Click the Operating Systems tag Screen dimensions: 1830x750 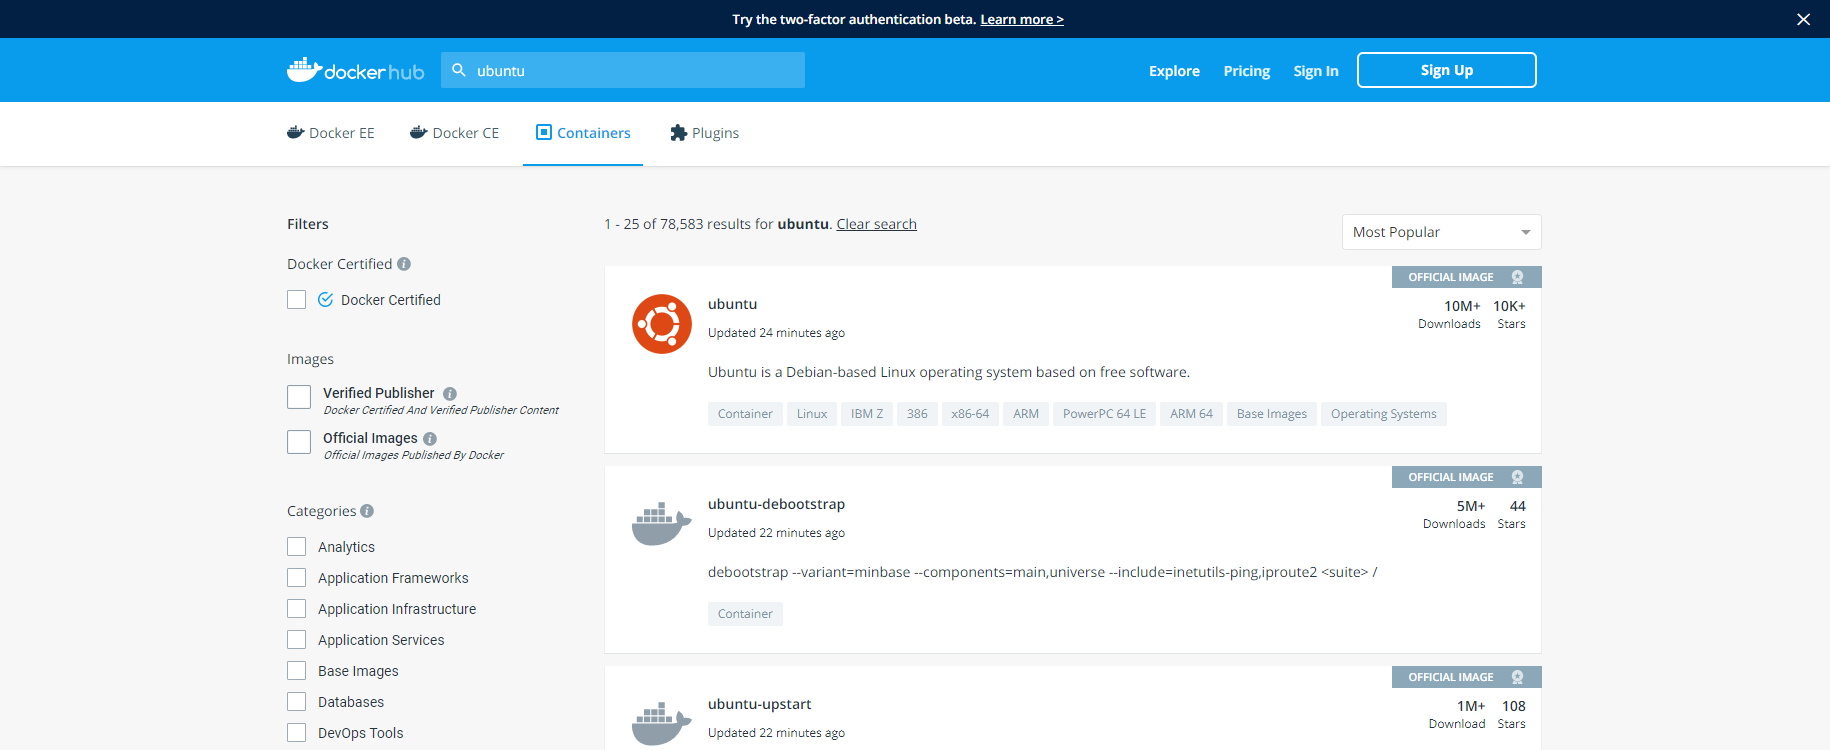click(x=1383, y=414)
